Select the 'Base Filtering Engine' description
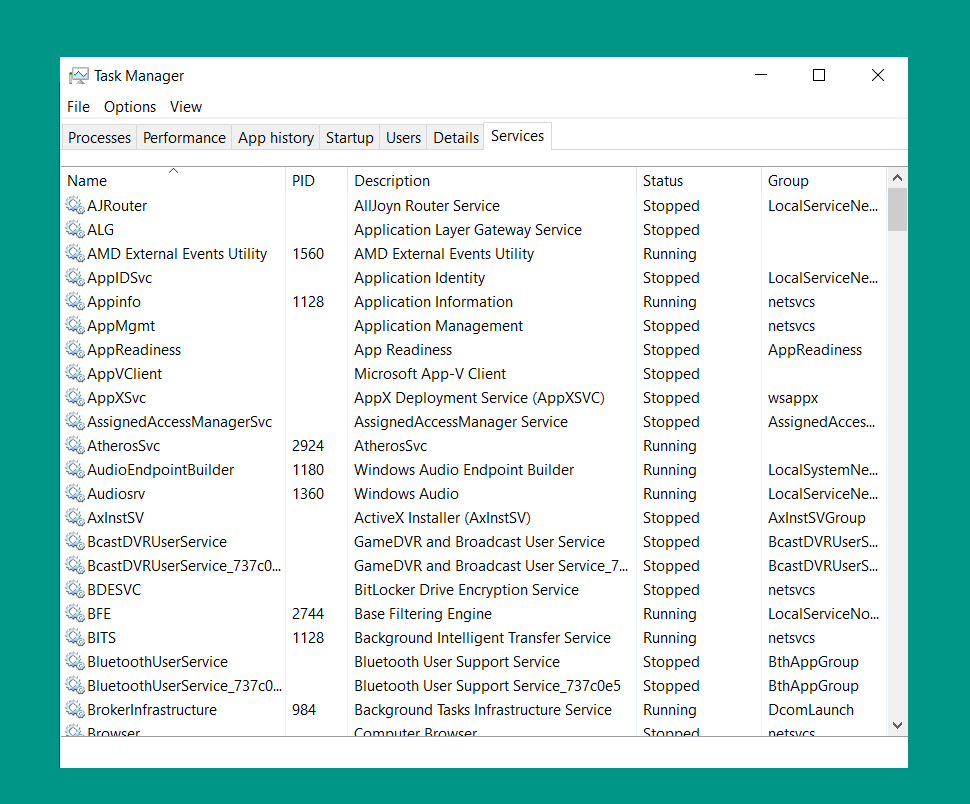Image resolution: width=970 pixels, height=804 pixels. [423, 614]
